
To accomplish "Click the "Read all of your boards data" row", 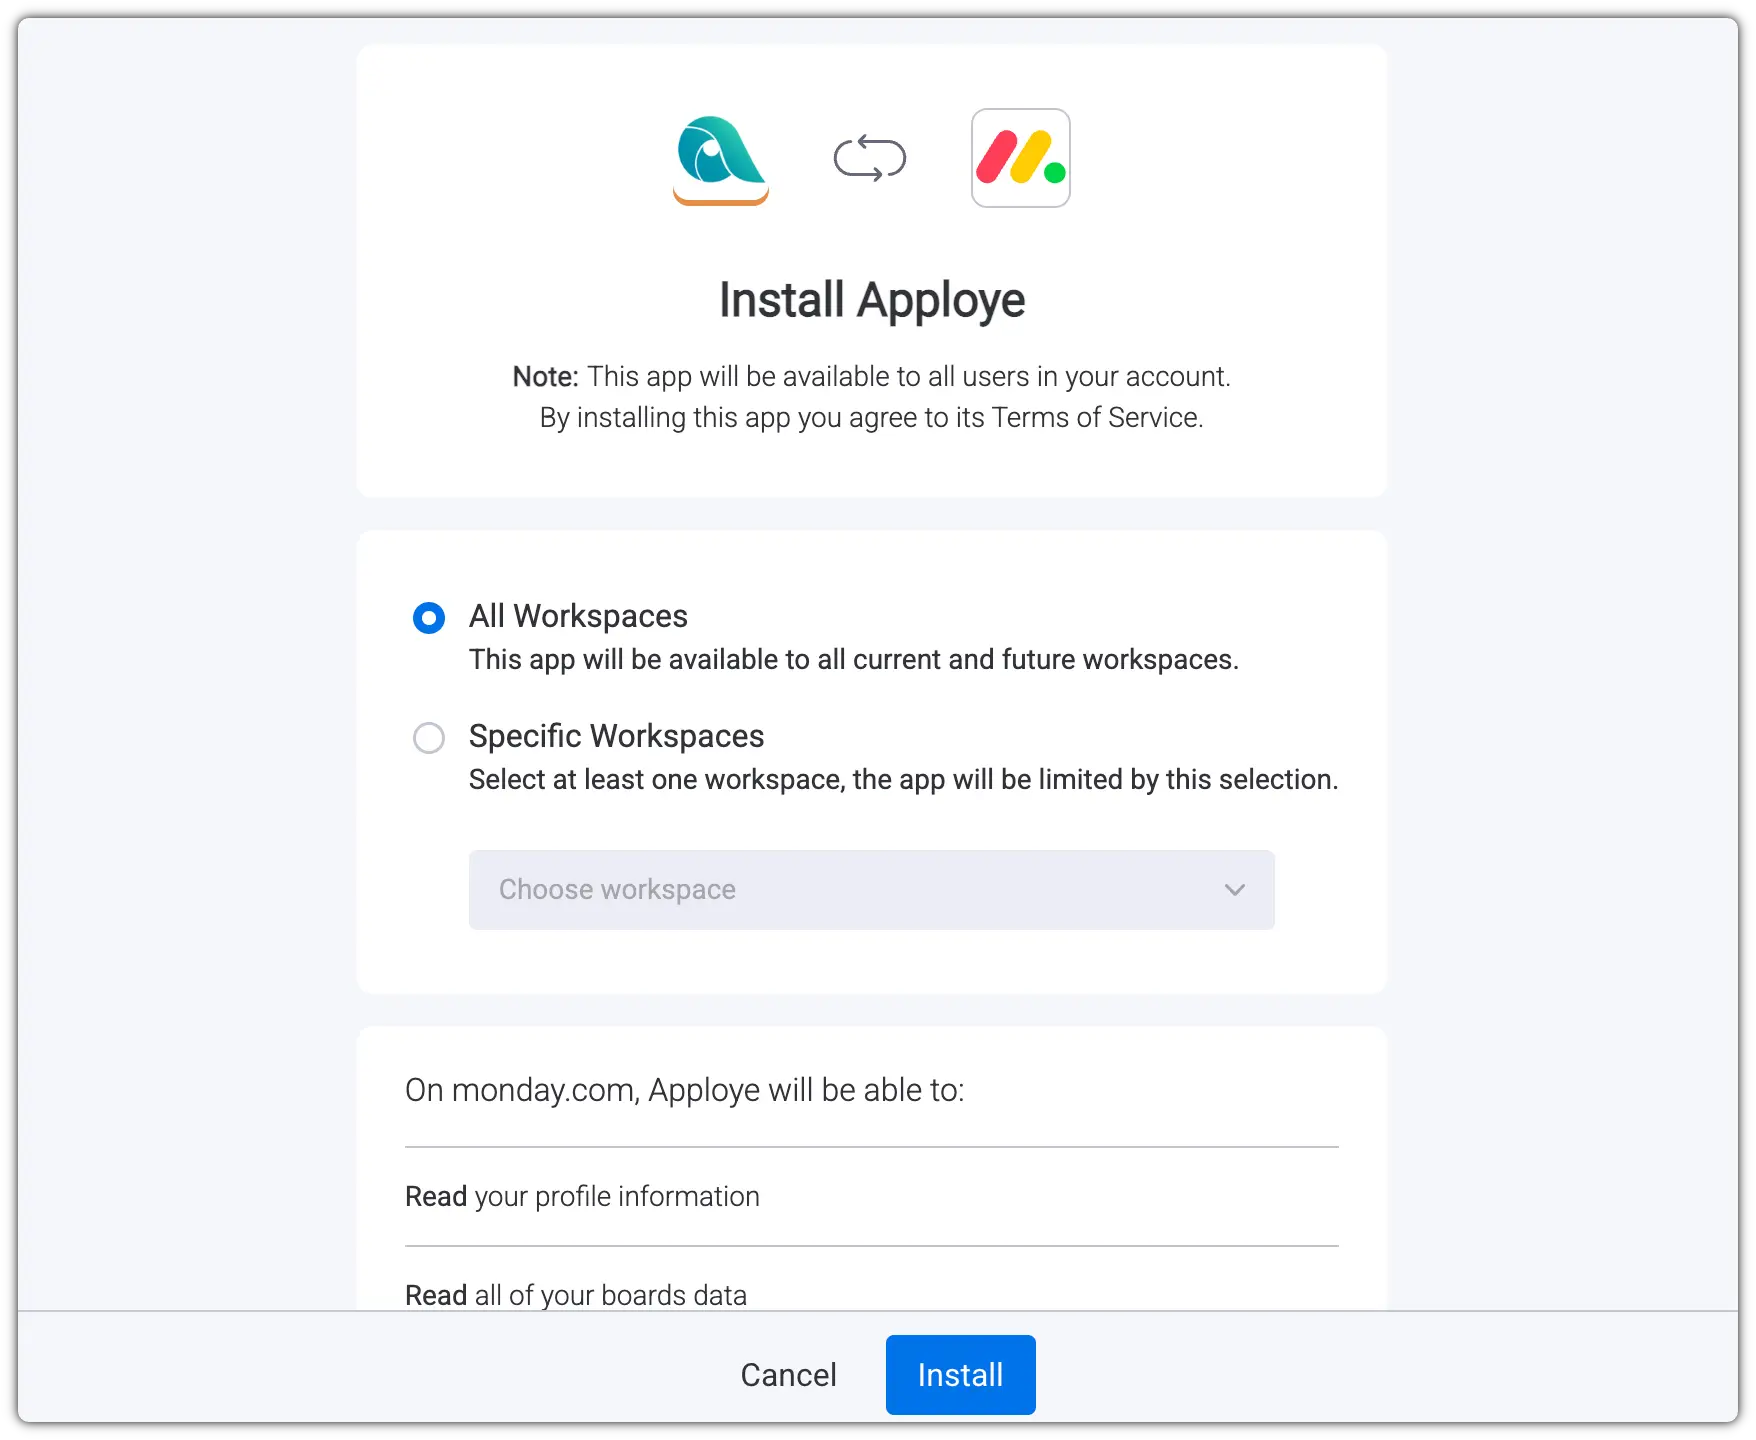I will click(x=576, y=1294).
